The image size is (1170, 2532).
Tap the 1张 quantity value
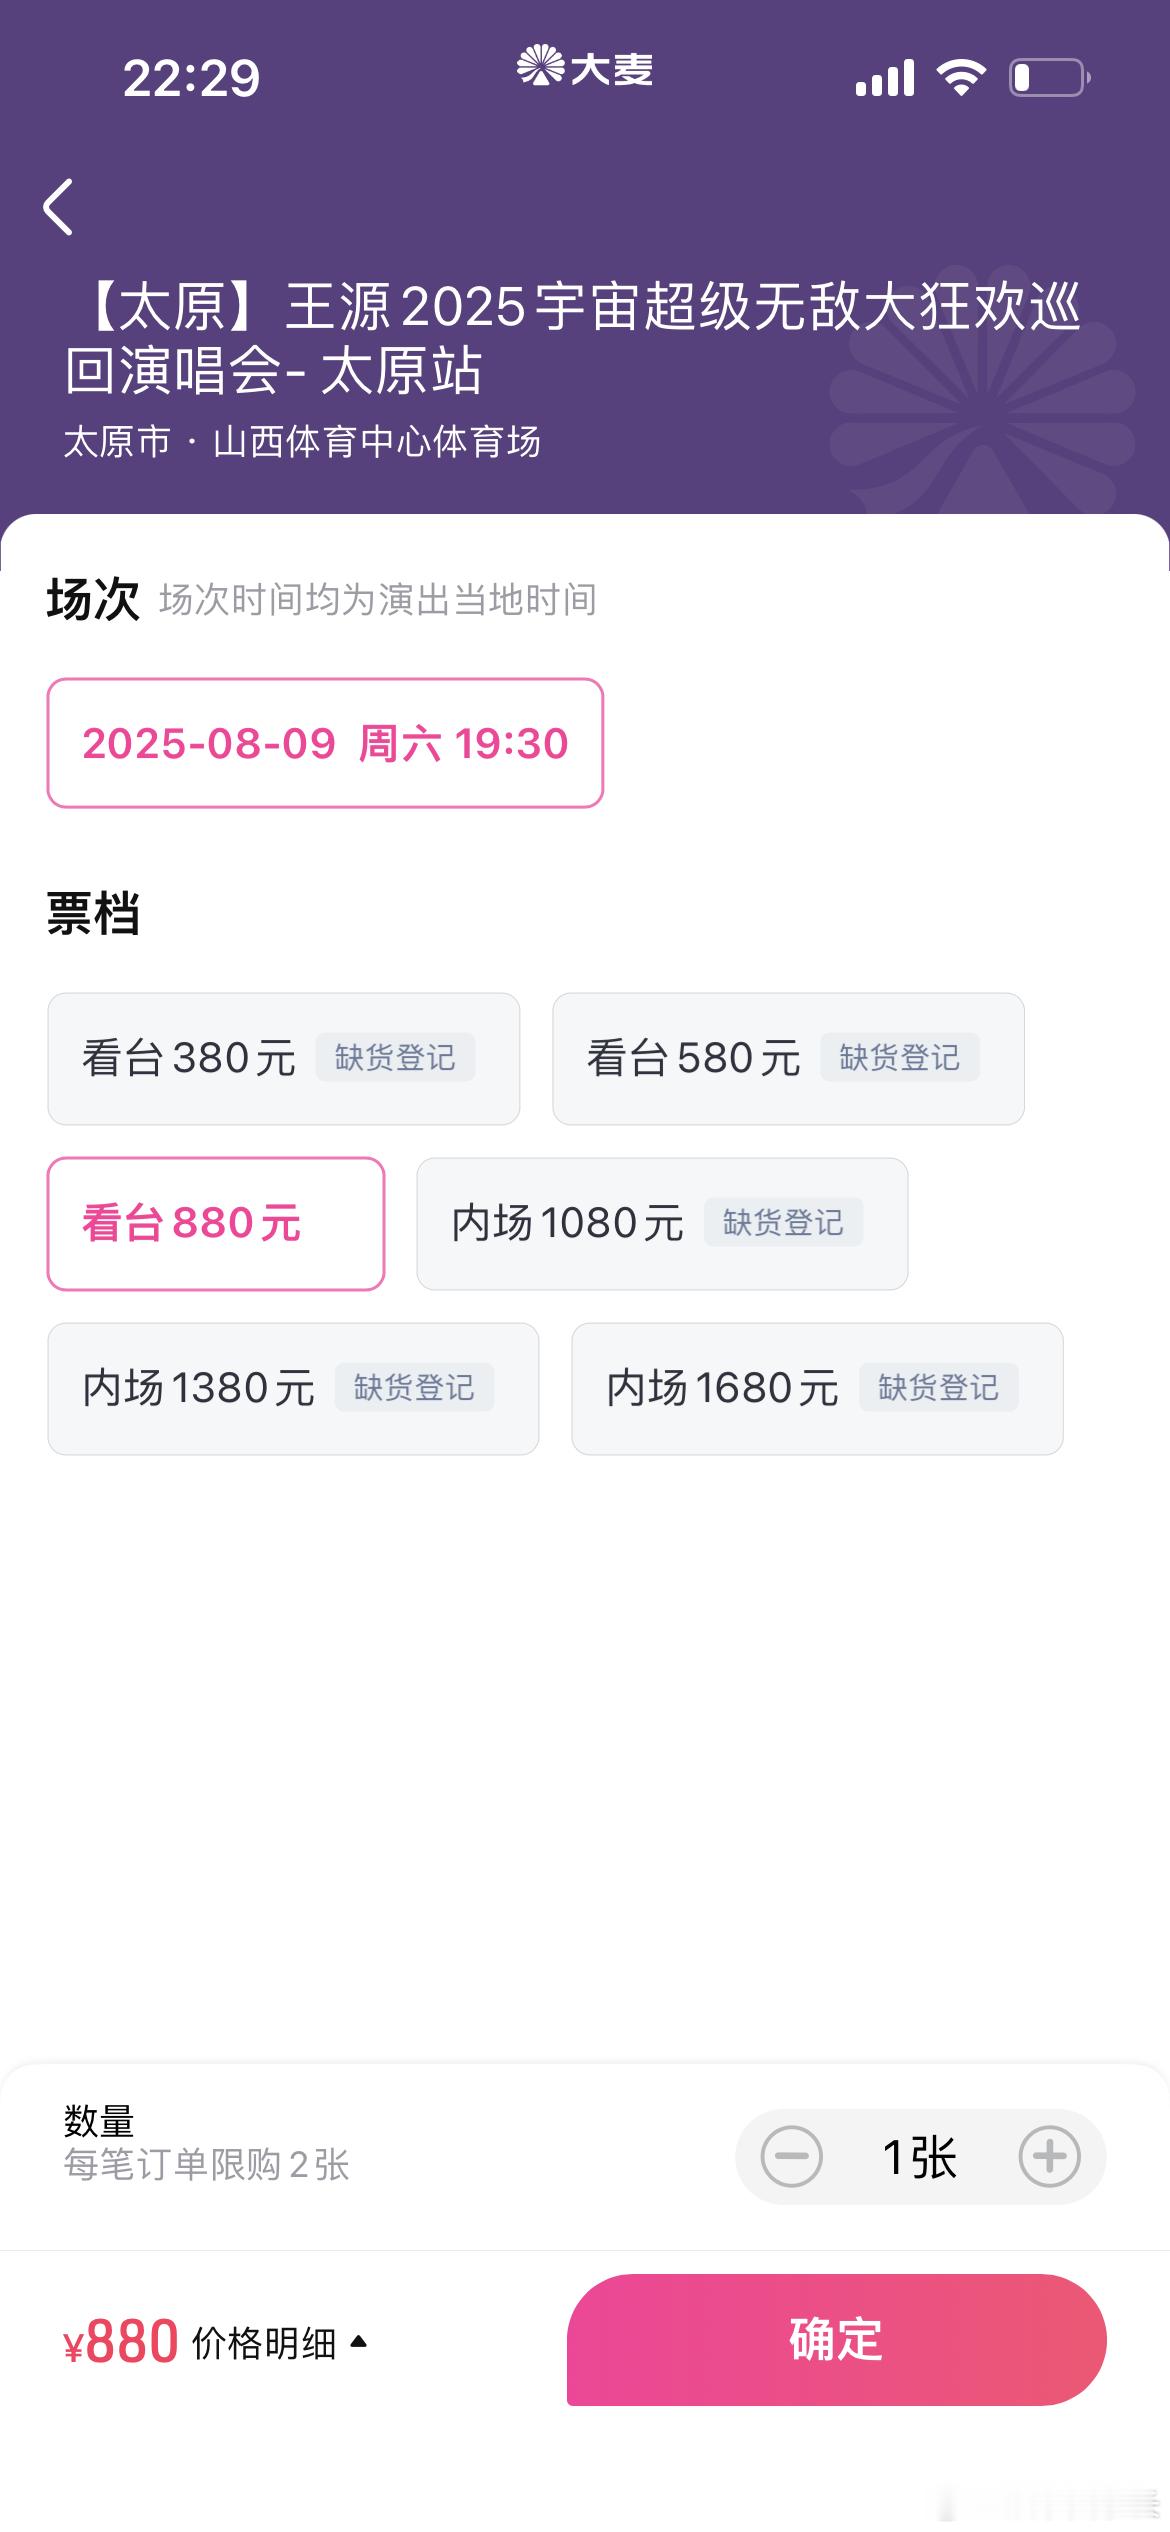click(x=920, y=2156)
